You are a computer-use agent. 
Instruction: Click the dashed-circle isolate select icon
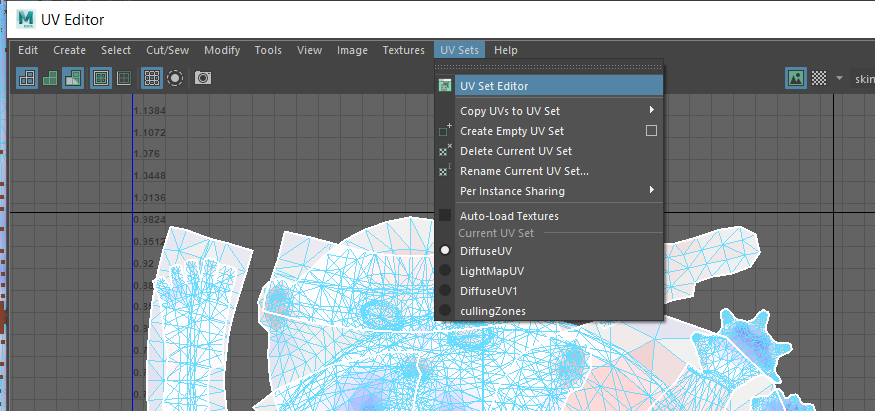tap(175, 78)
